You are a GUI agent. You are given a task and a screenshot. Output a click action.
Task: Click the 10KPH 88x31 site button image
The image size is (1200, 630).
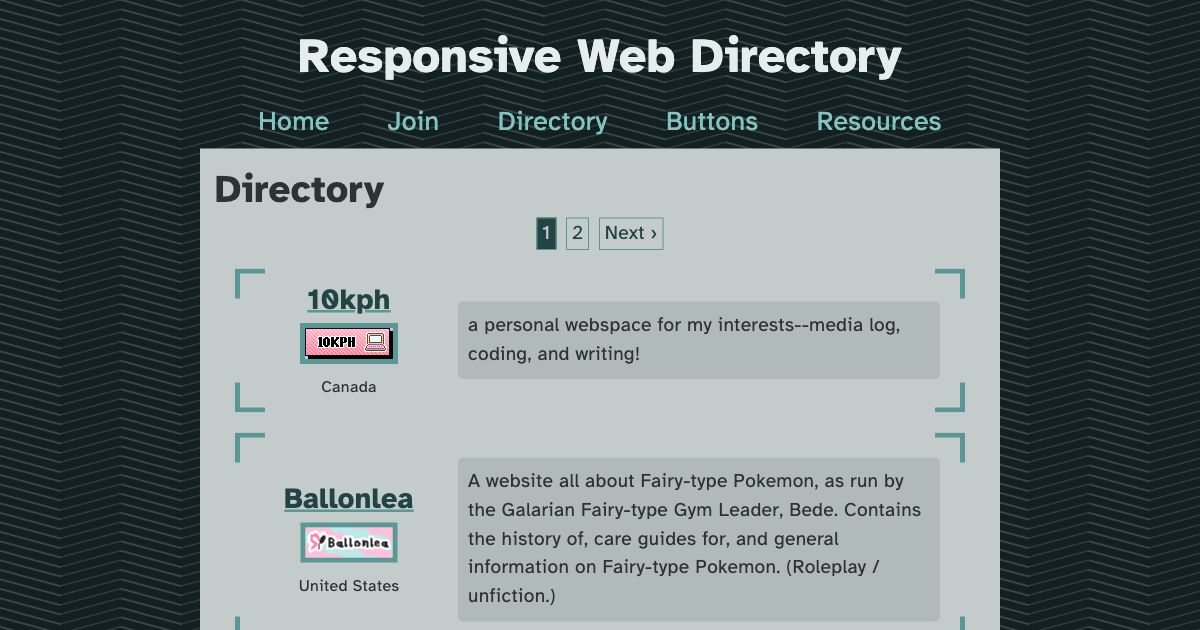348,342
